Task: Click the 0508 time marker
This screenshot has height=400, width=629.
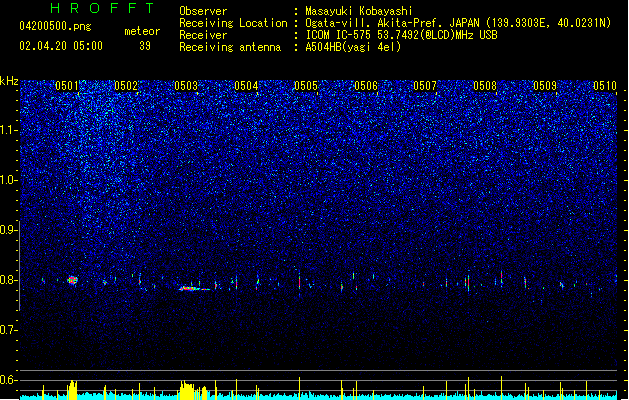Action: click(485, 86)
